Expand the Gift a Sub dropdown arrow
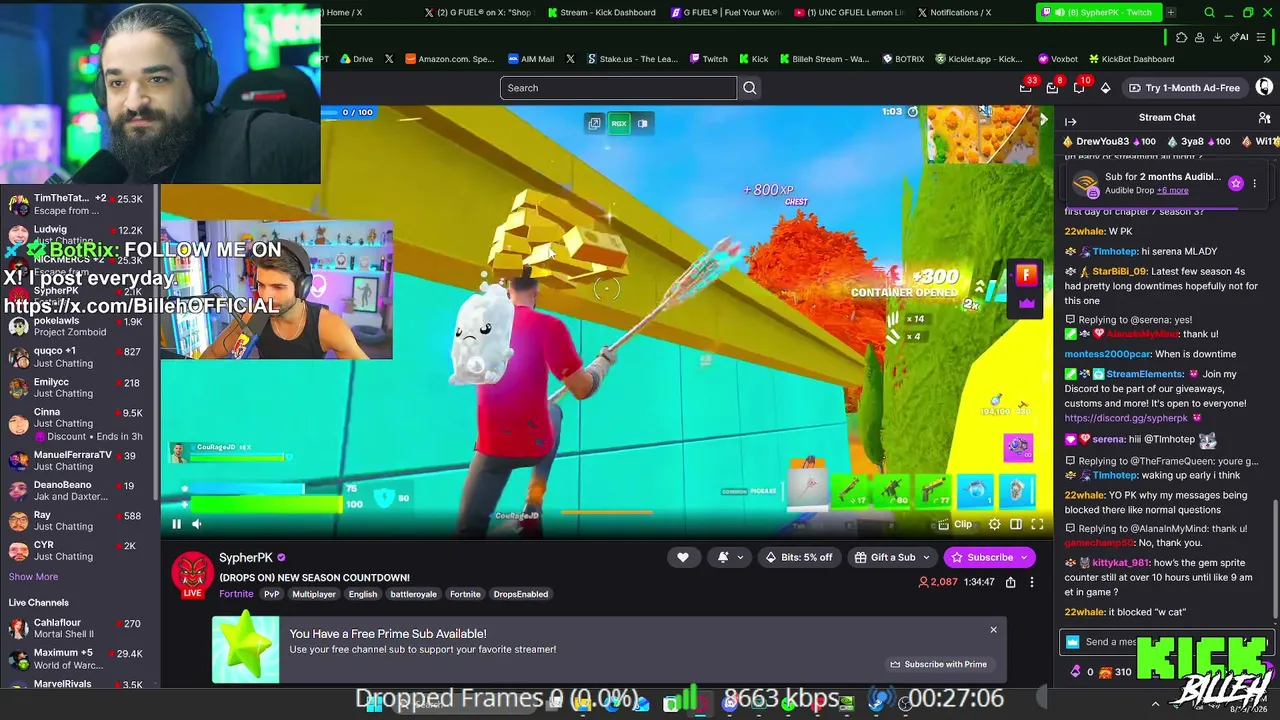 927,557
